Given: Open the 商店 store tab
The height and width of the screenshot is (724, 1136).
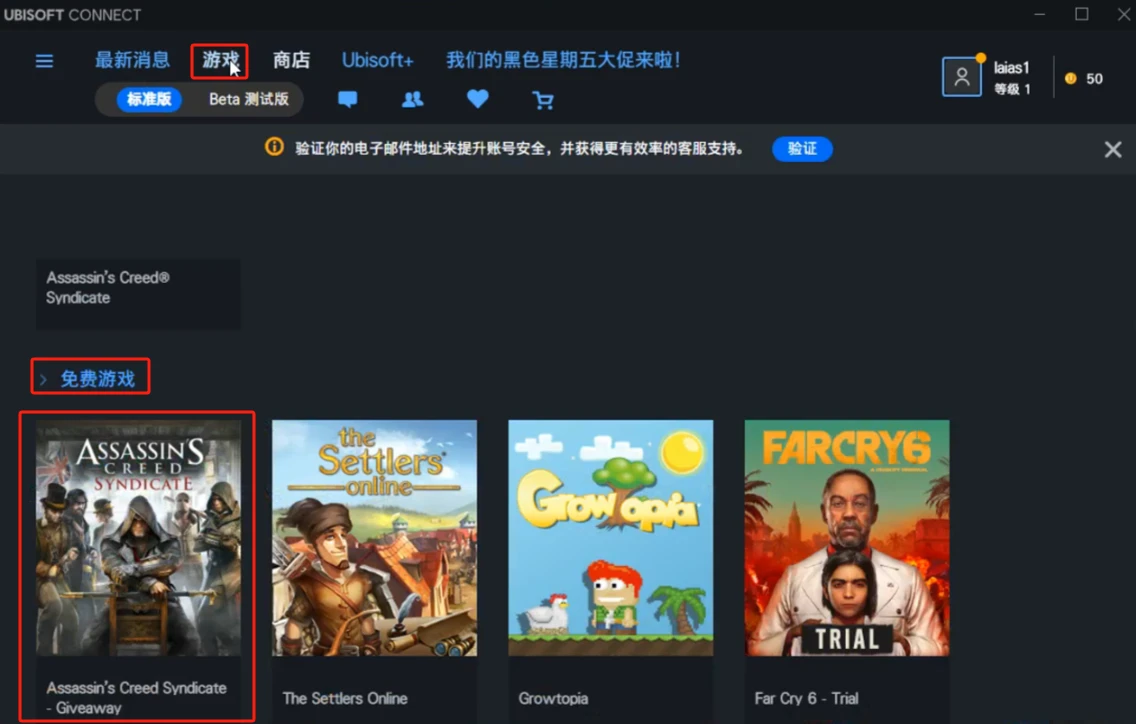Looking at the screenshot, I should coord(291,60).
